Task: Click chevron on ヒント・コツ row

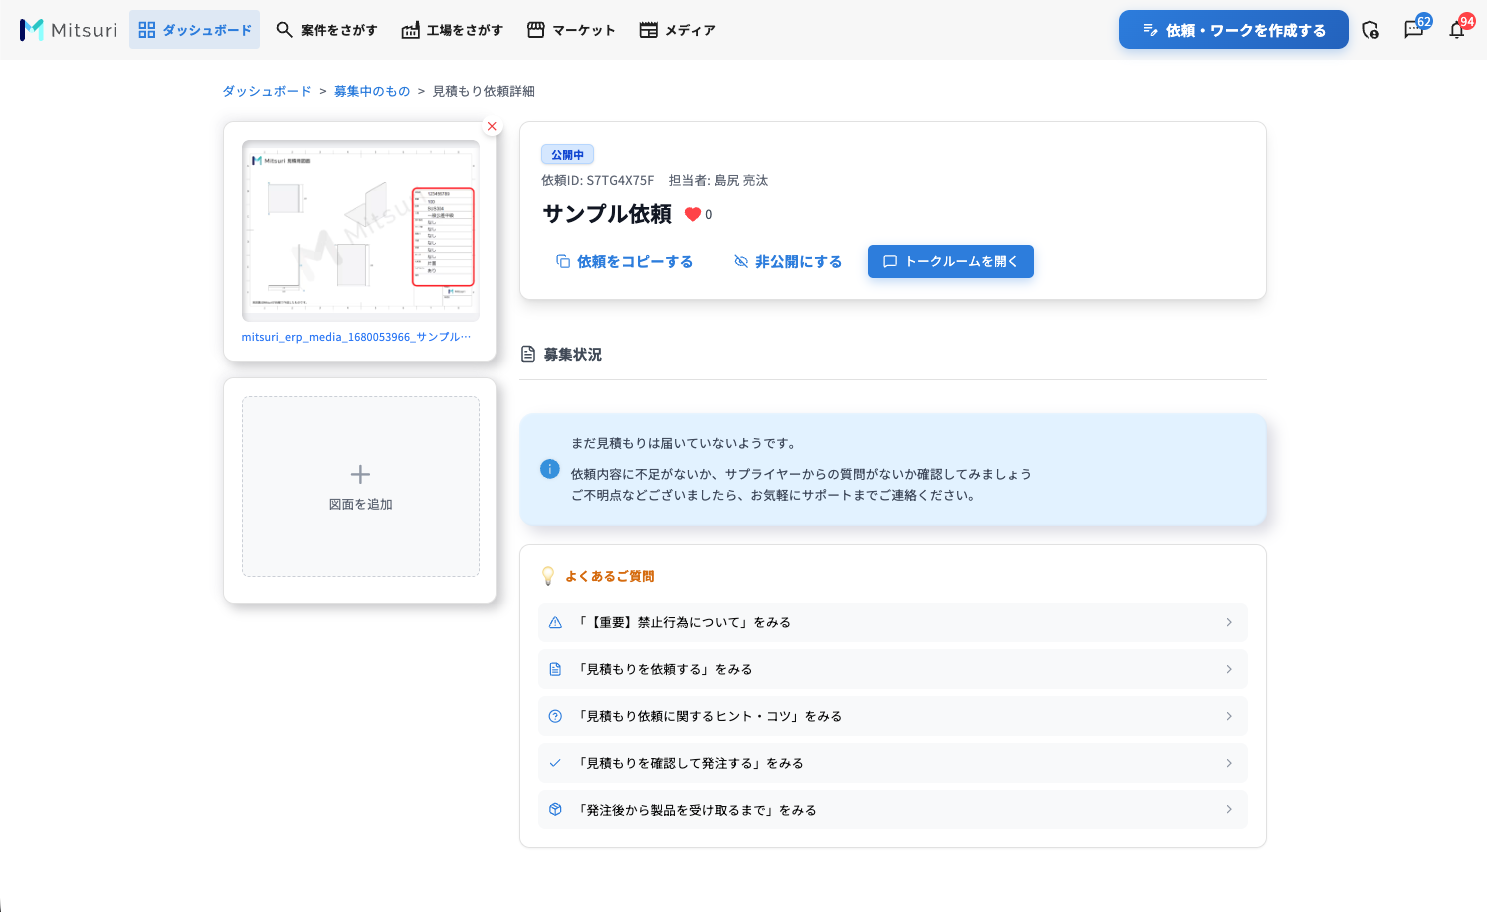Action: click(1229, 716)
